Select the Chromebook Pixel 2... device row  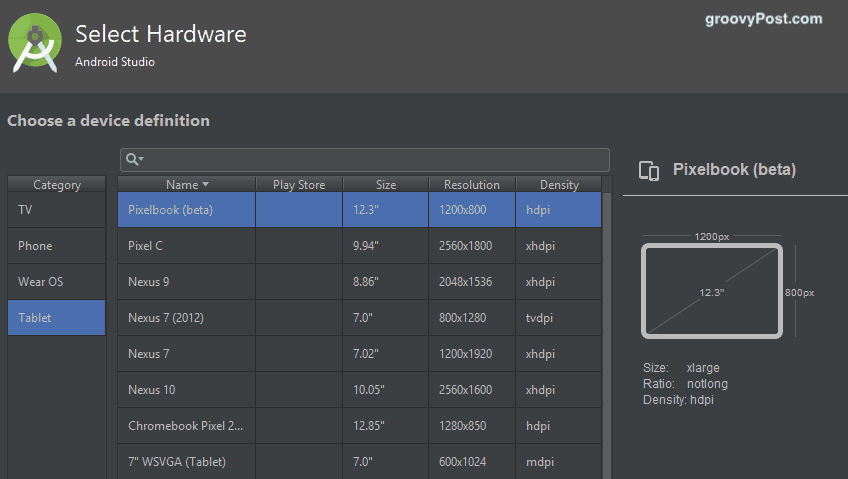pyautogui.click(x=359, y=426)
